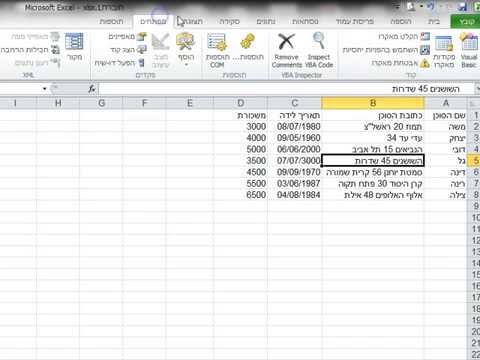Open Macro Security (אבטחת מאקרו) settings
Viewport: 480px width, 360px height.
pyautogui.click(x=400, y=63)
